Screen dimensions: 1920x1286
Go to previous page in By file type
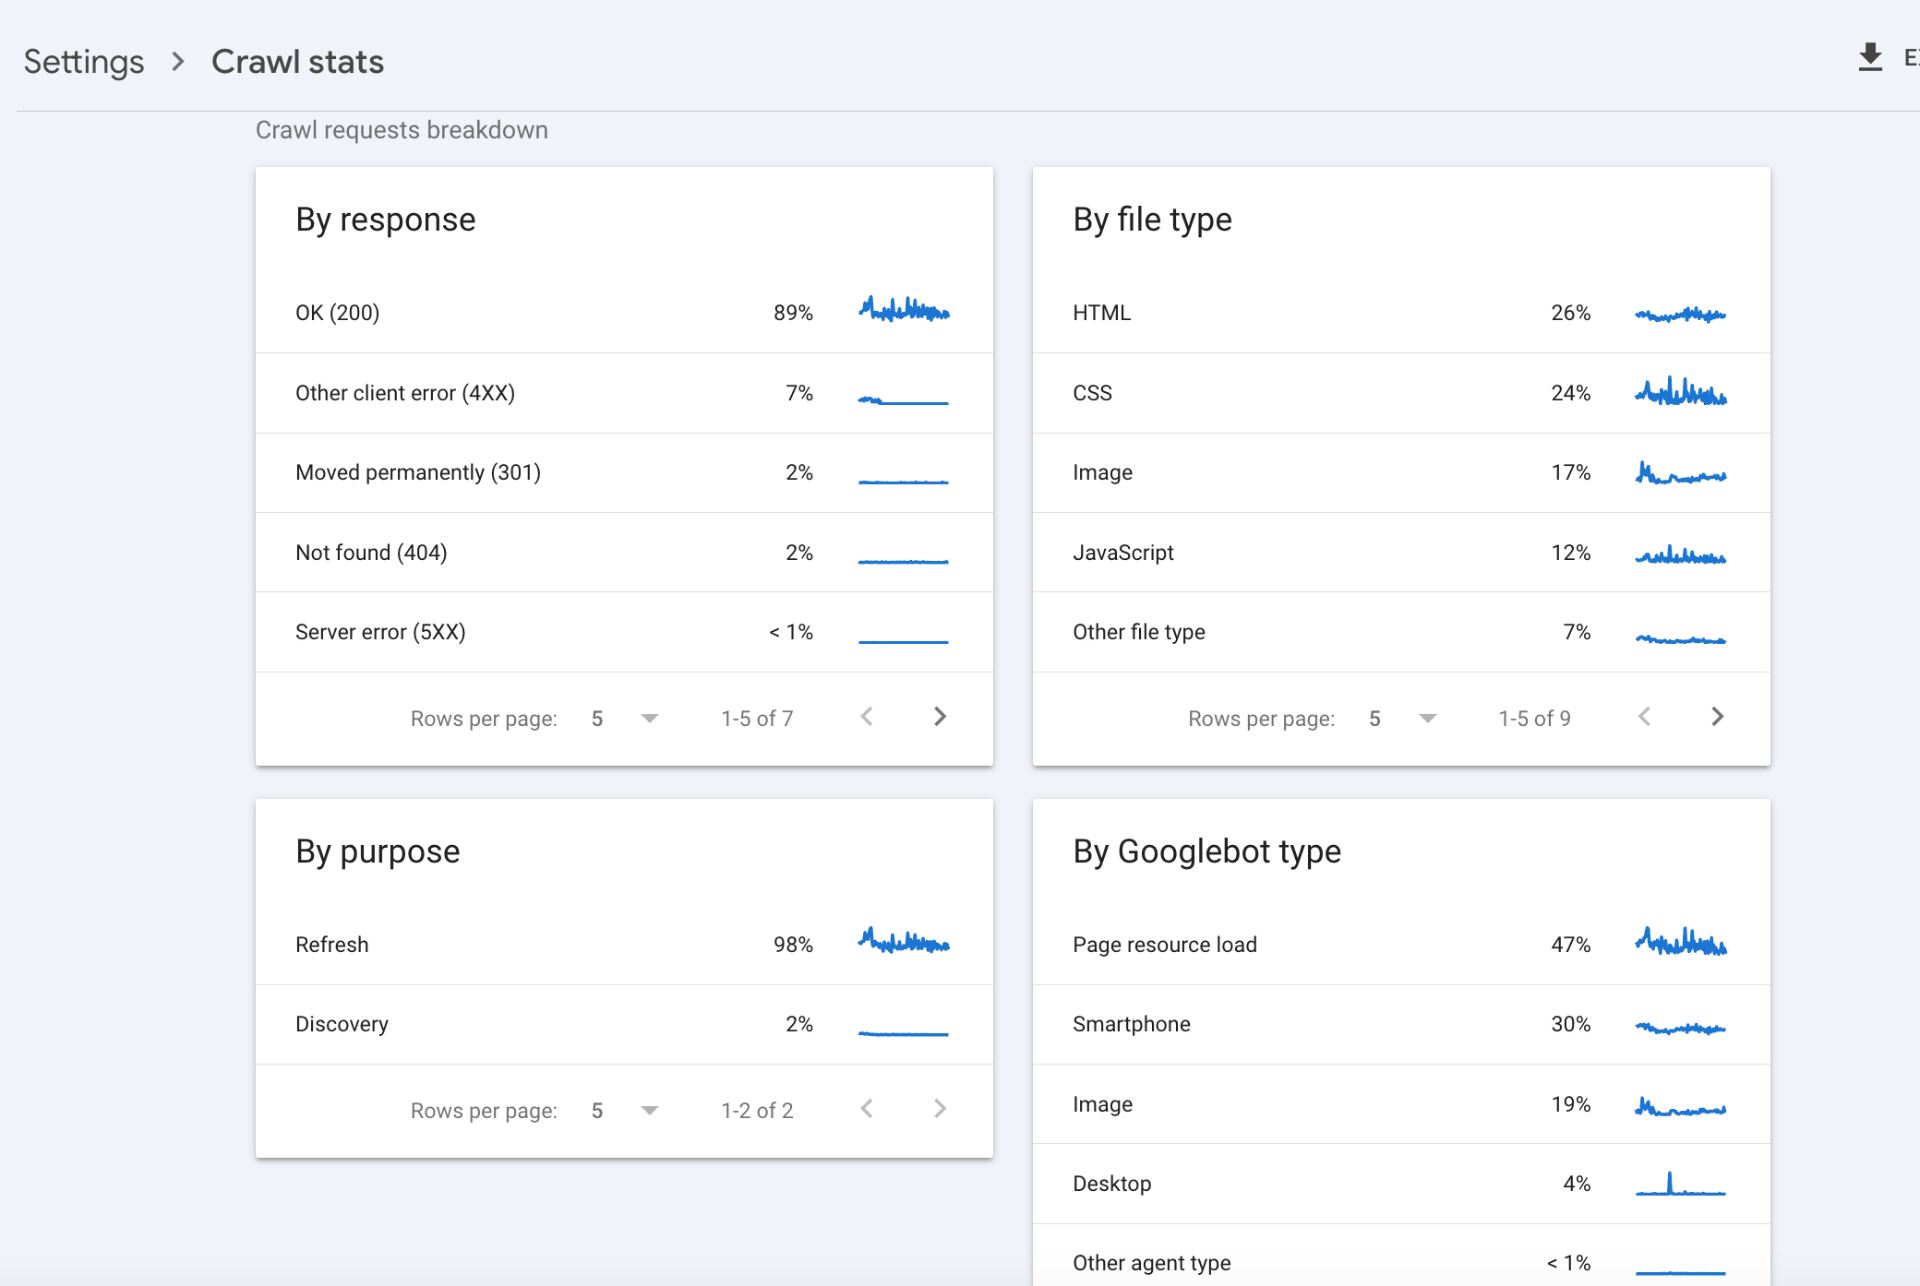[1644, 717]
